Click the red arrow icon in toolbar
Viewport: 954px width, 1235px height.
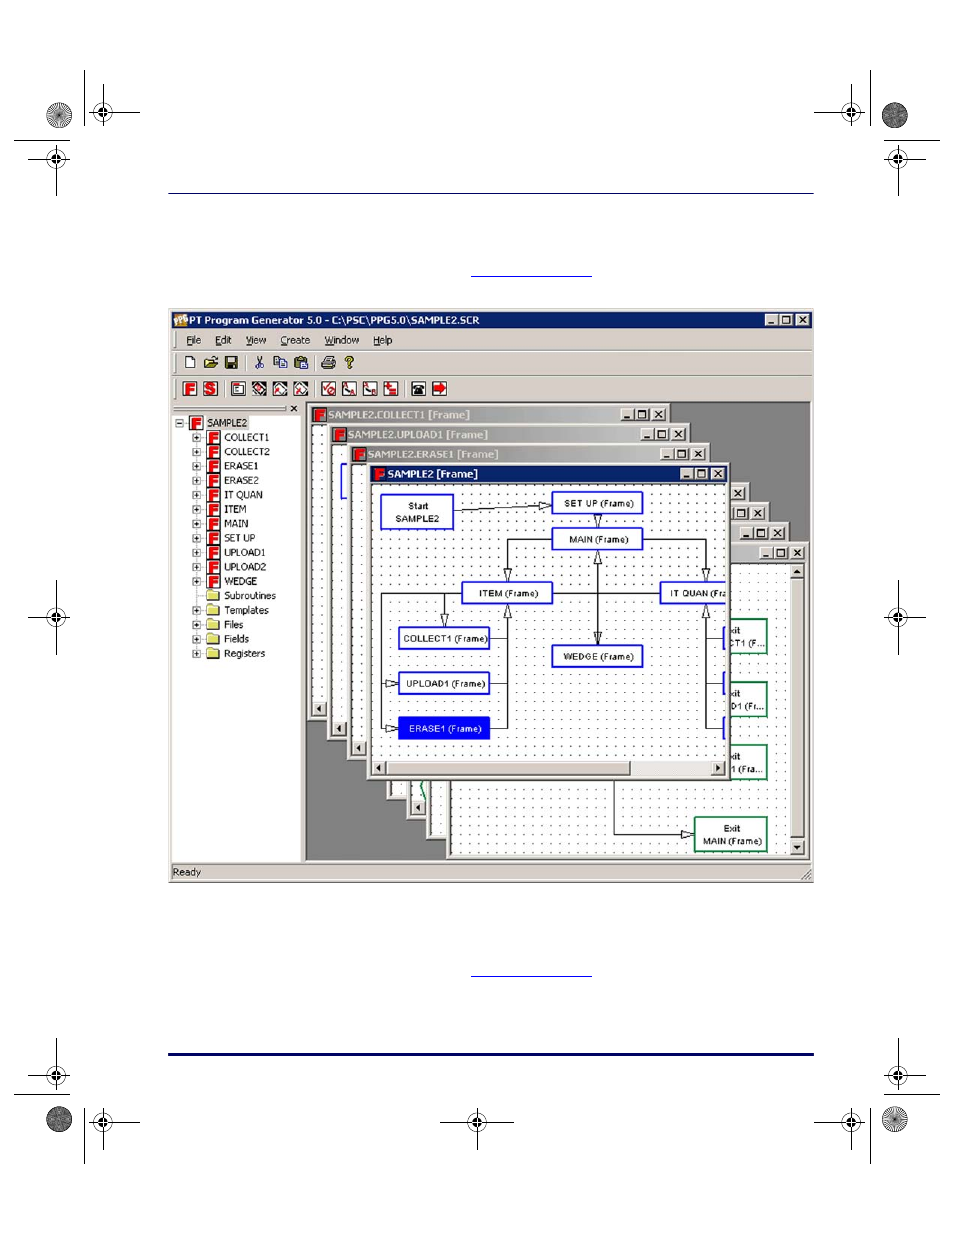439,389
